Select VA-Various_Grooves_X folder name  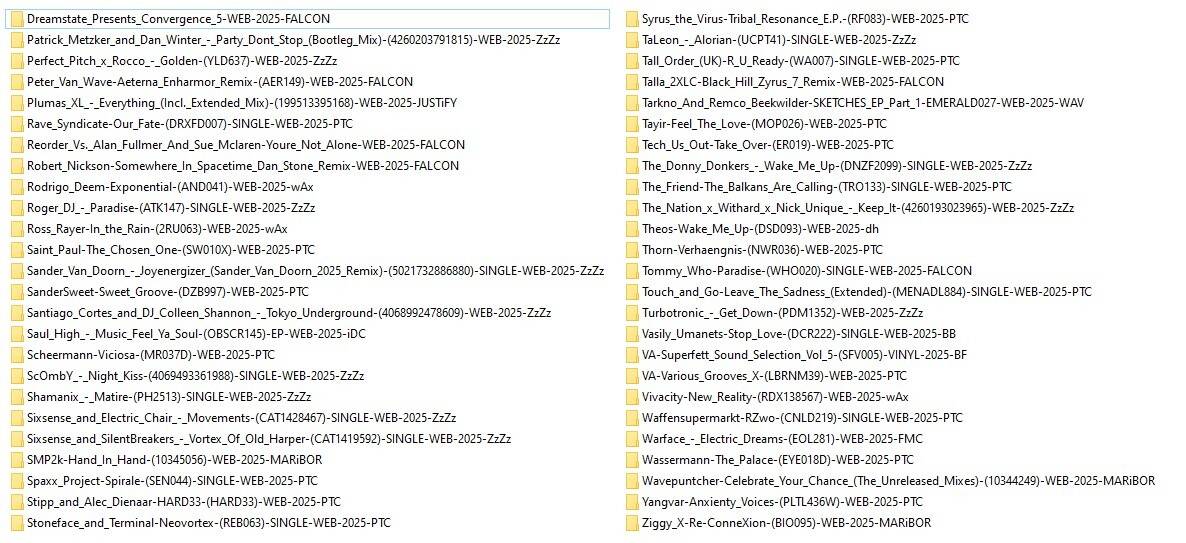pos(775,376)
